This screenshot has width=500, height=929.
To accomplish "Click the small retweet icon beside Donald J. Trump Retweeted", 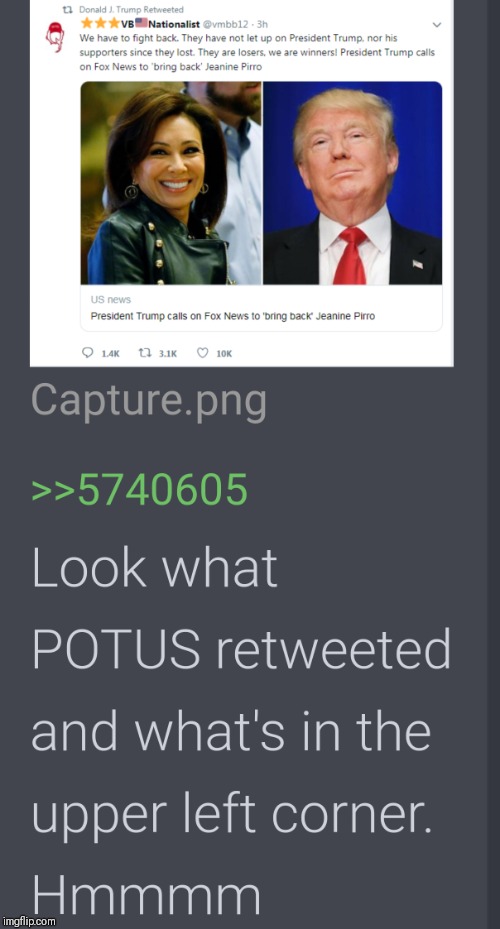I will click(x=66, y=10).
